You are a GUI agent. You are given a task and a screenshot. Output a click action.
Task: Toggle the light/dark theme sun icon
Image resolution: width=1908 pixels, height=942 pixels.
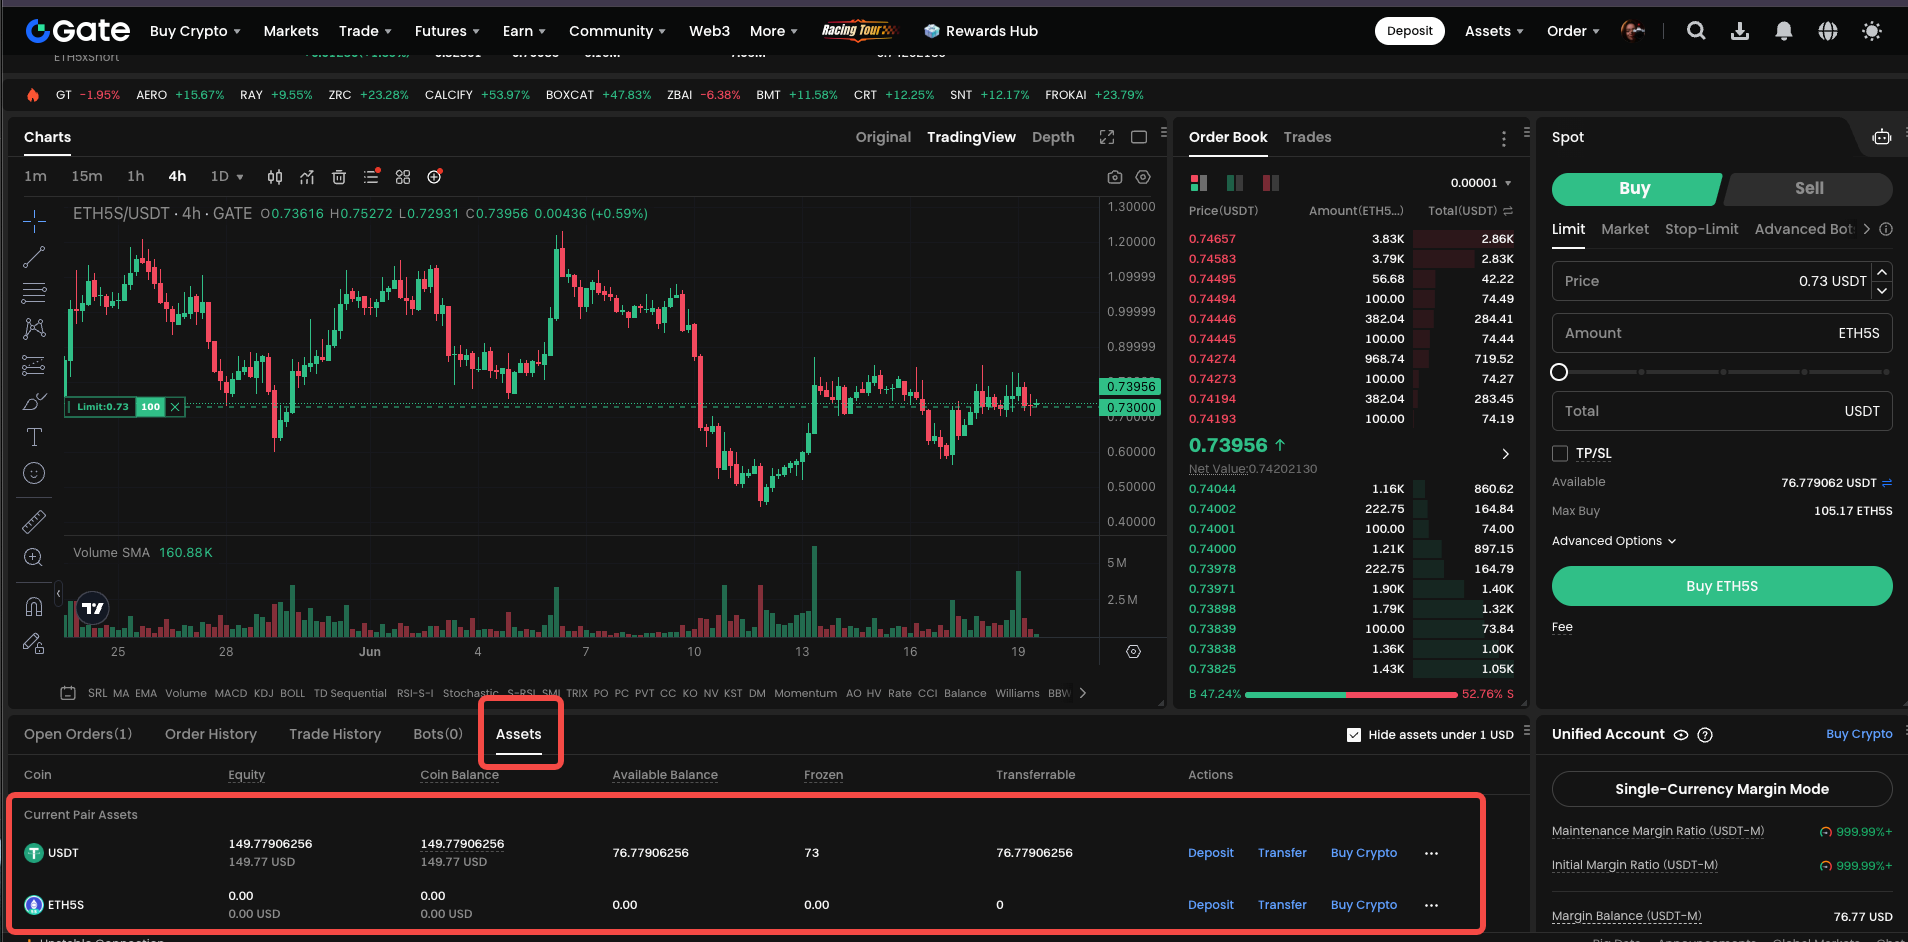coord(1871,31)
